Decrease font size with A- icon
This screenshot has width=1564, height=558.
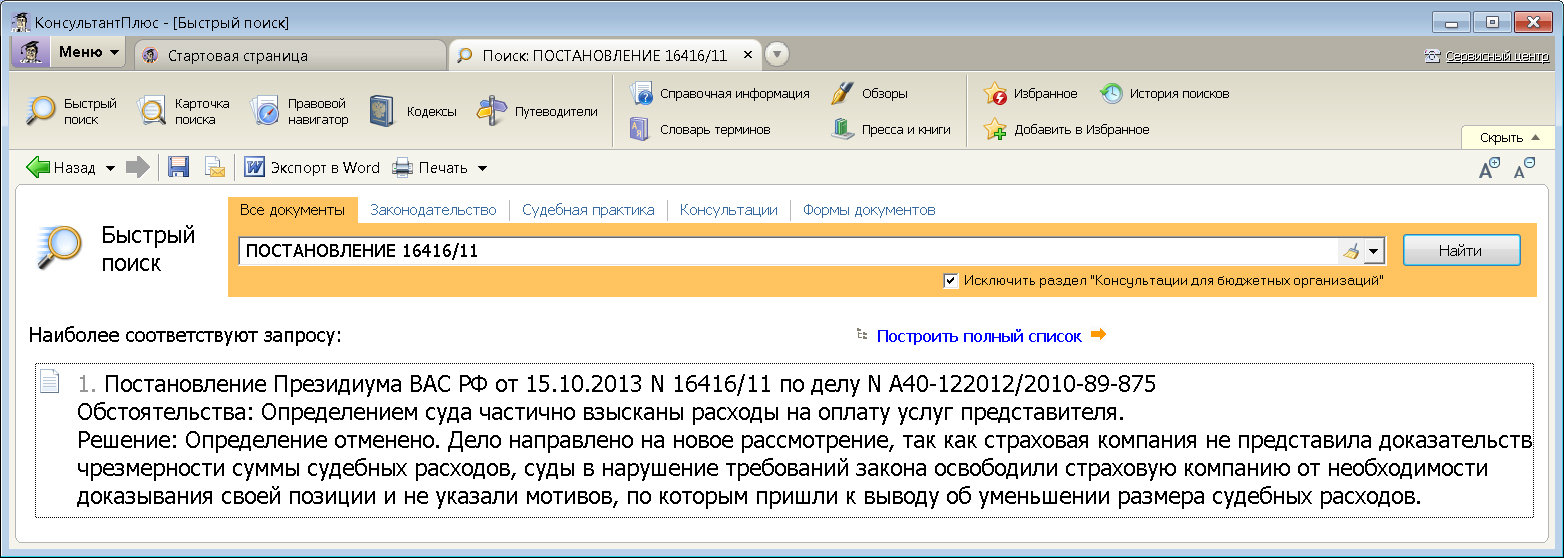[1524, 168]
